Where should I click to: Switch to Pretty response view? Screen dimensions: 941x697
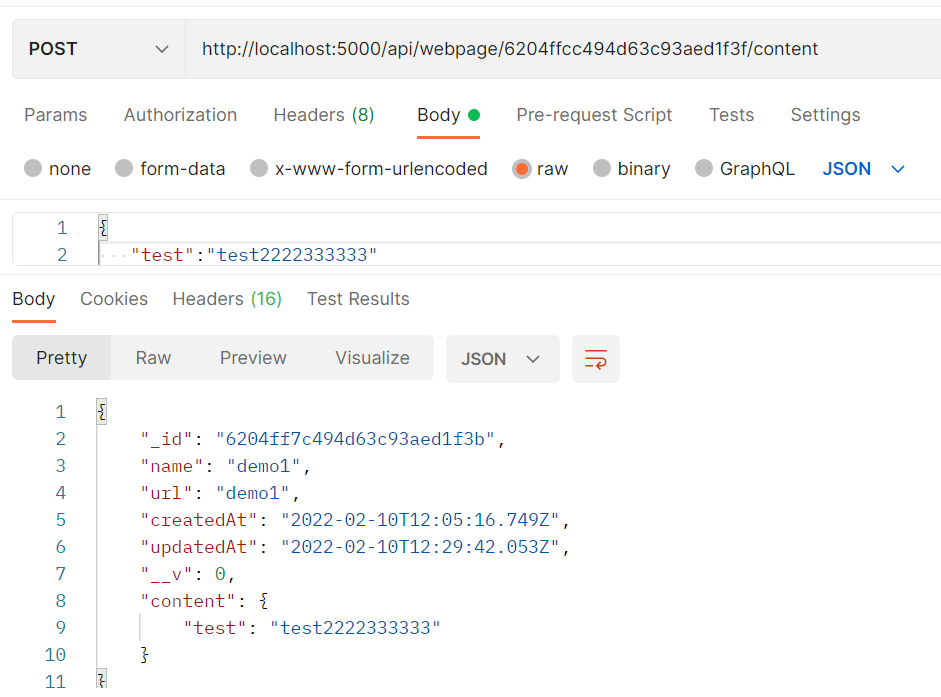click(61, 358)
